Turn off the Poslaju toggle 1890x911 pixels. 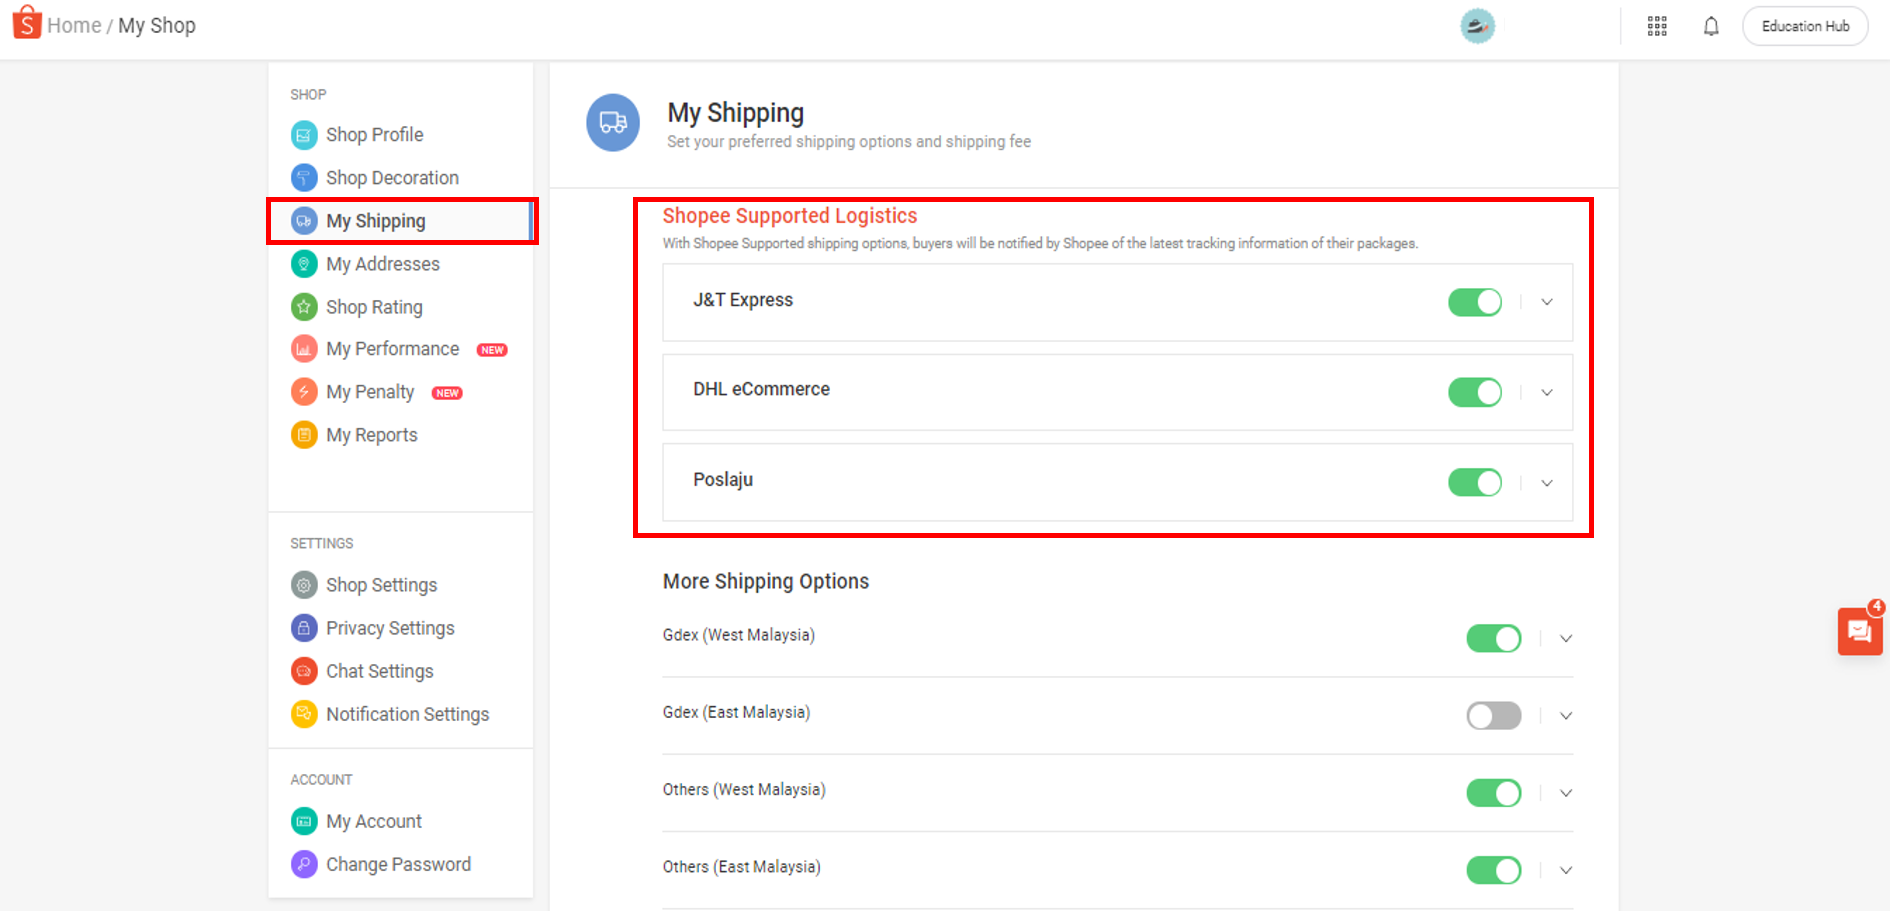1475,483
